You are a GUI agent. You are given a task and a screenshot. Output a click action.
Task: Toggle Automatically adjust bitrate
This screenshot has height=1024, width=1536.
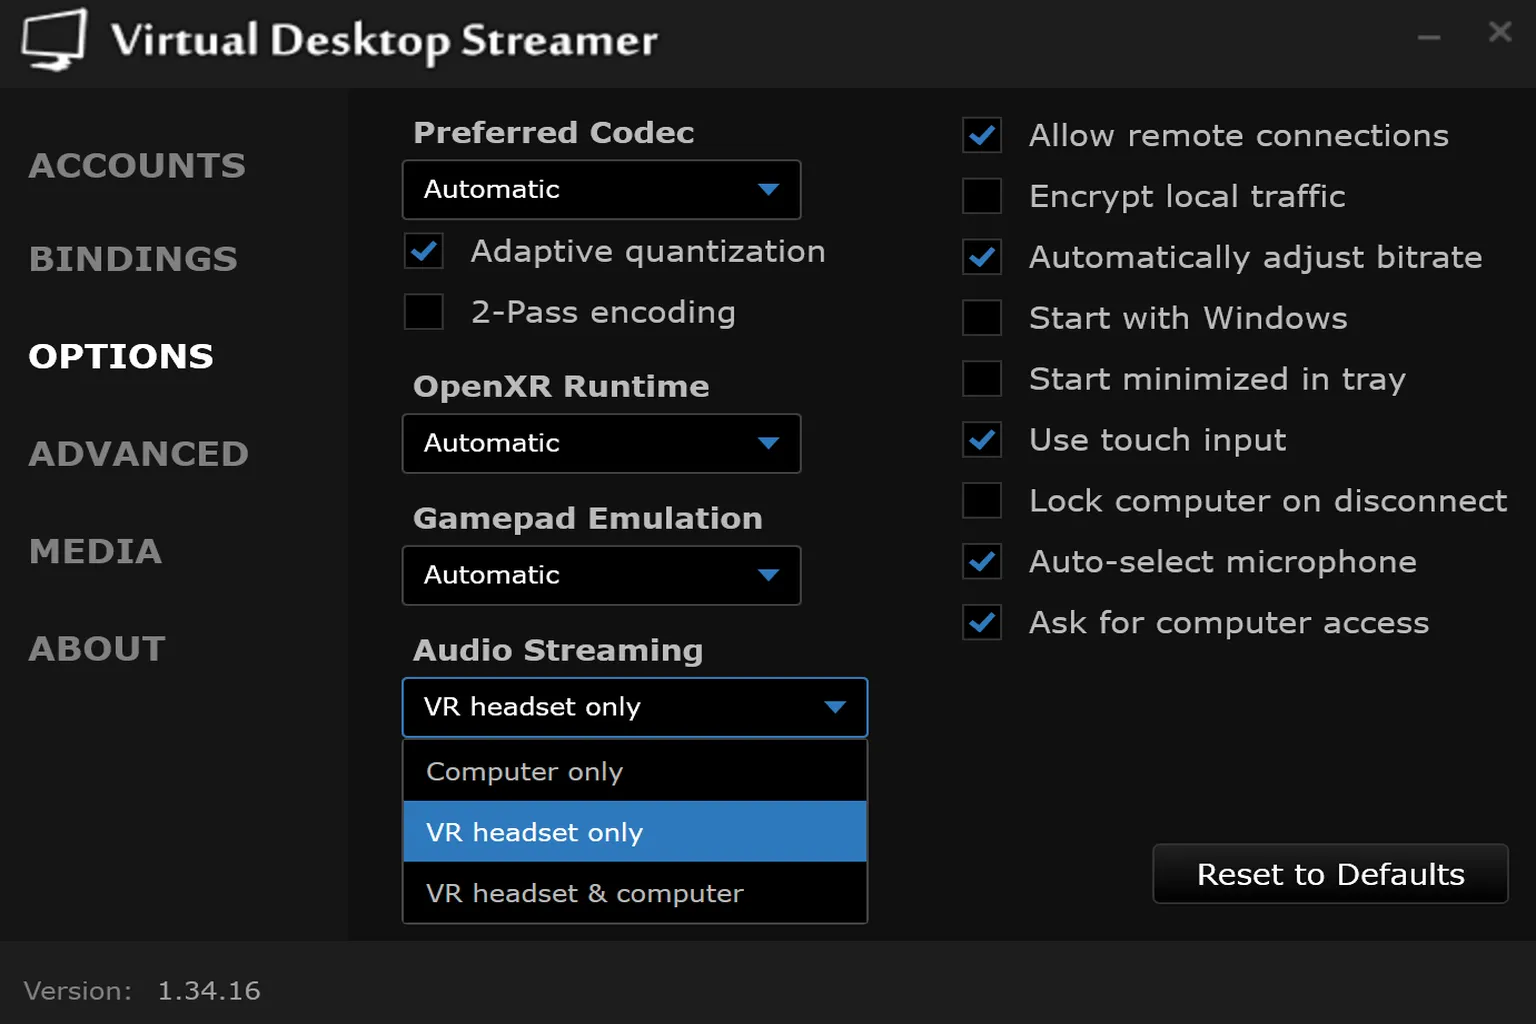pos(982,257)
